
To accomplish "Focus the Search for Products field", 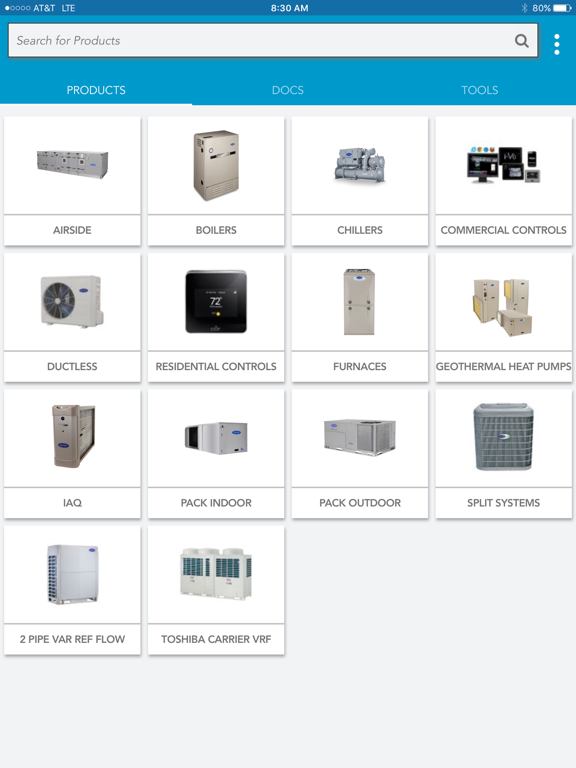I will [273, 41].
